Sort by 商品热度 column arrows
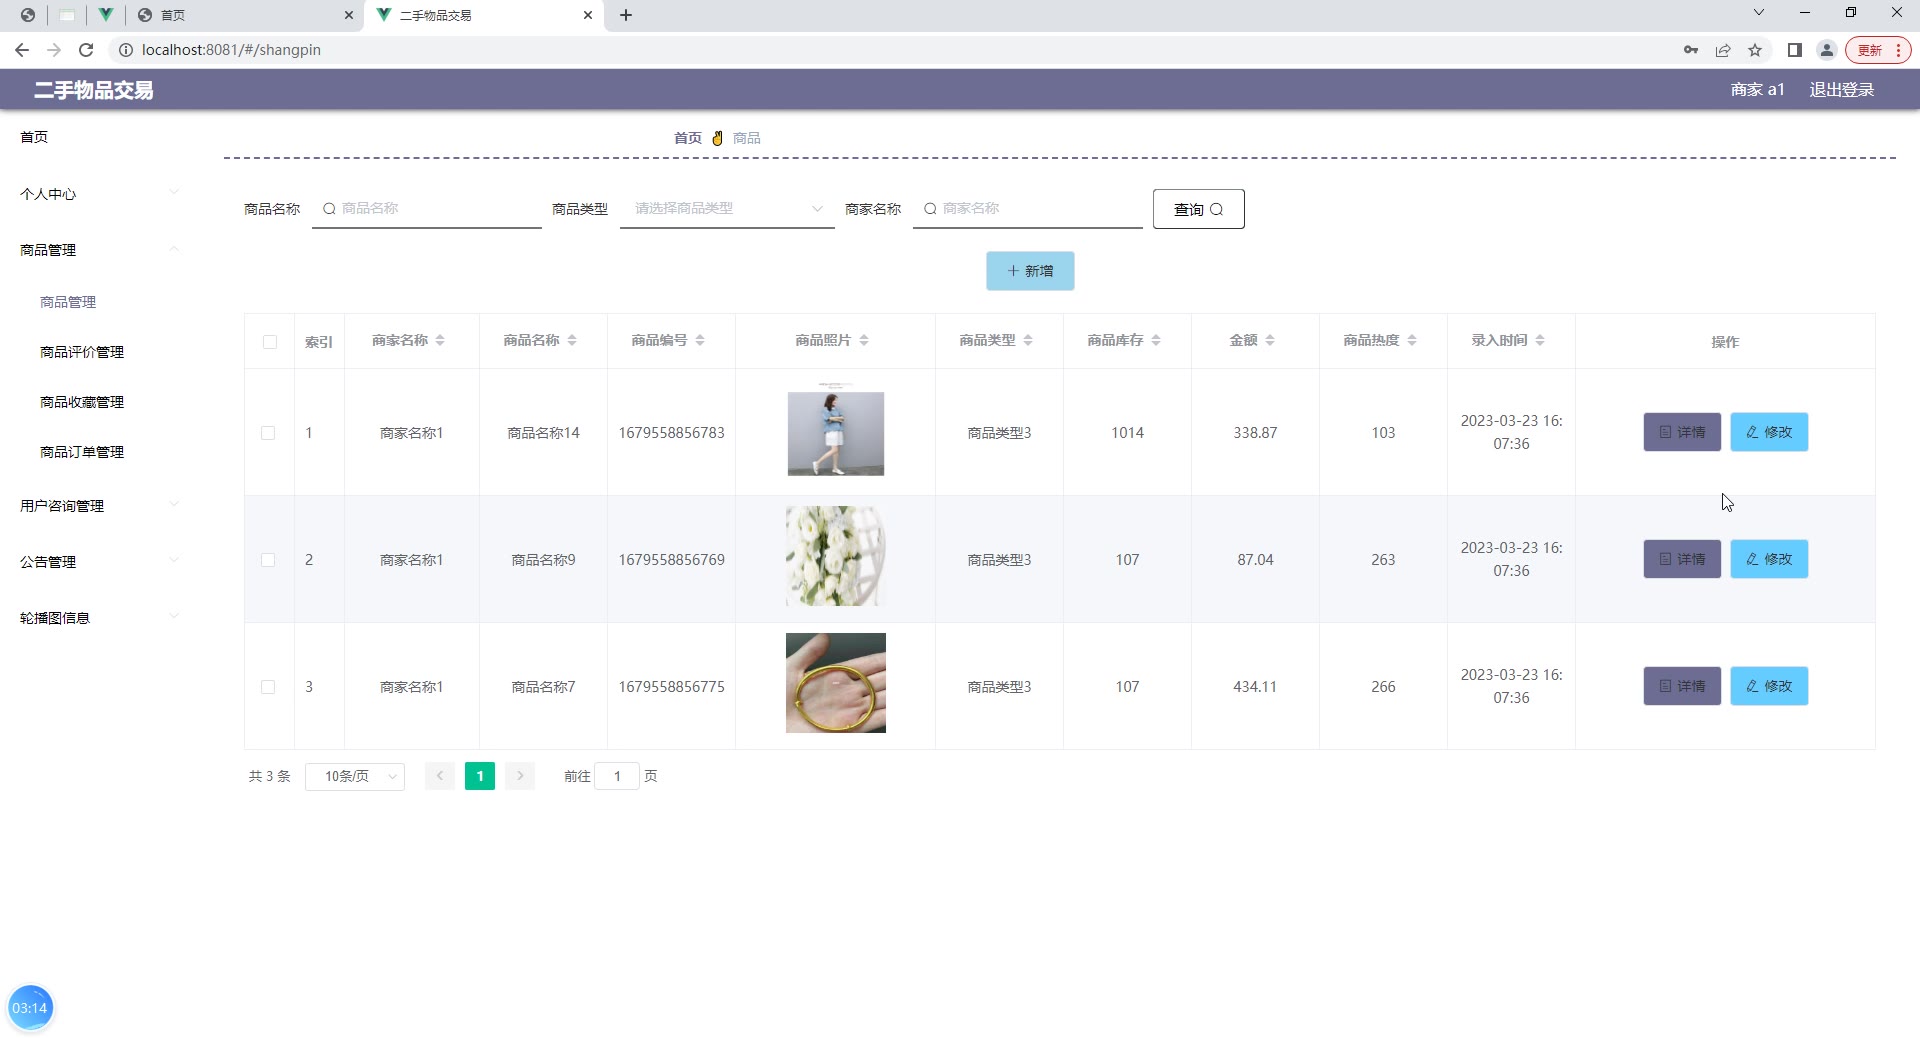1920x1038 pixels. coord(1412,341)
